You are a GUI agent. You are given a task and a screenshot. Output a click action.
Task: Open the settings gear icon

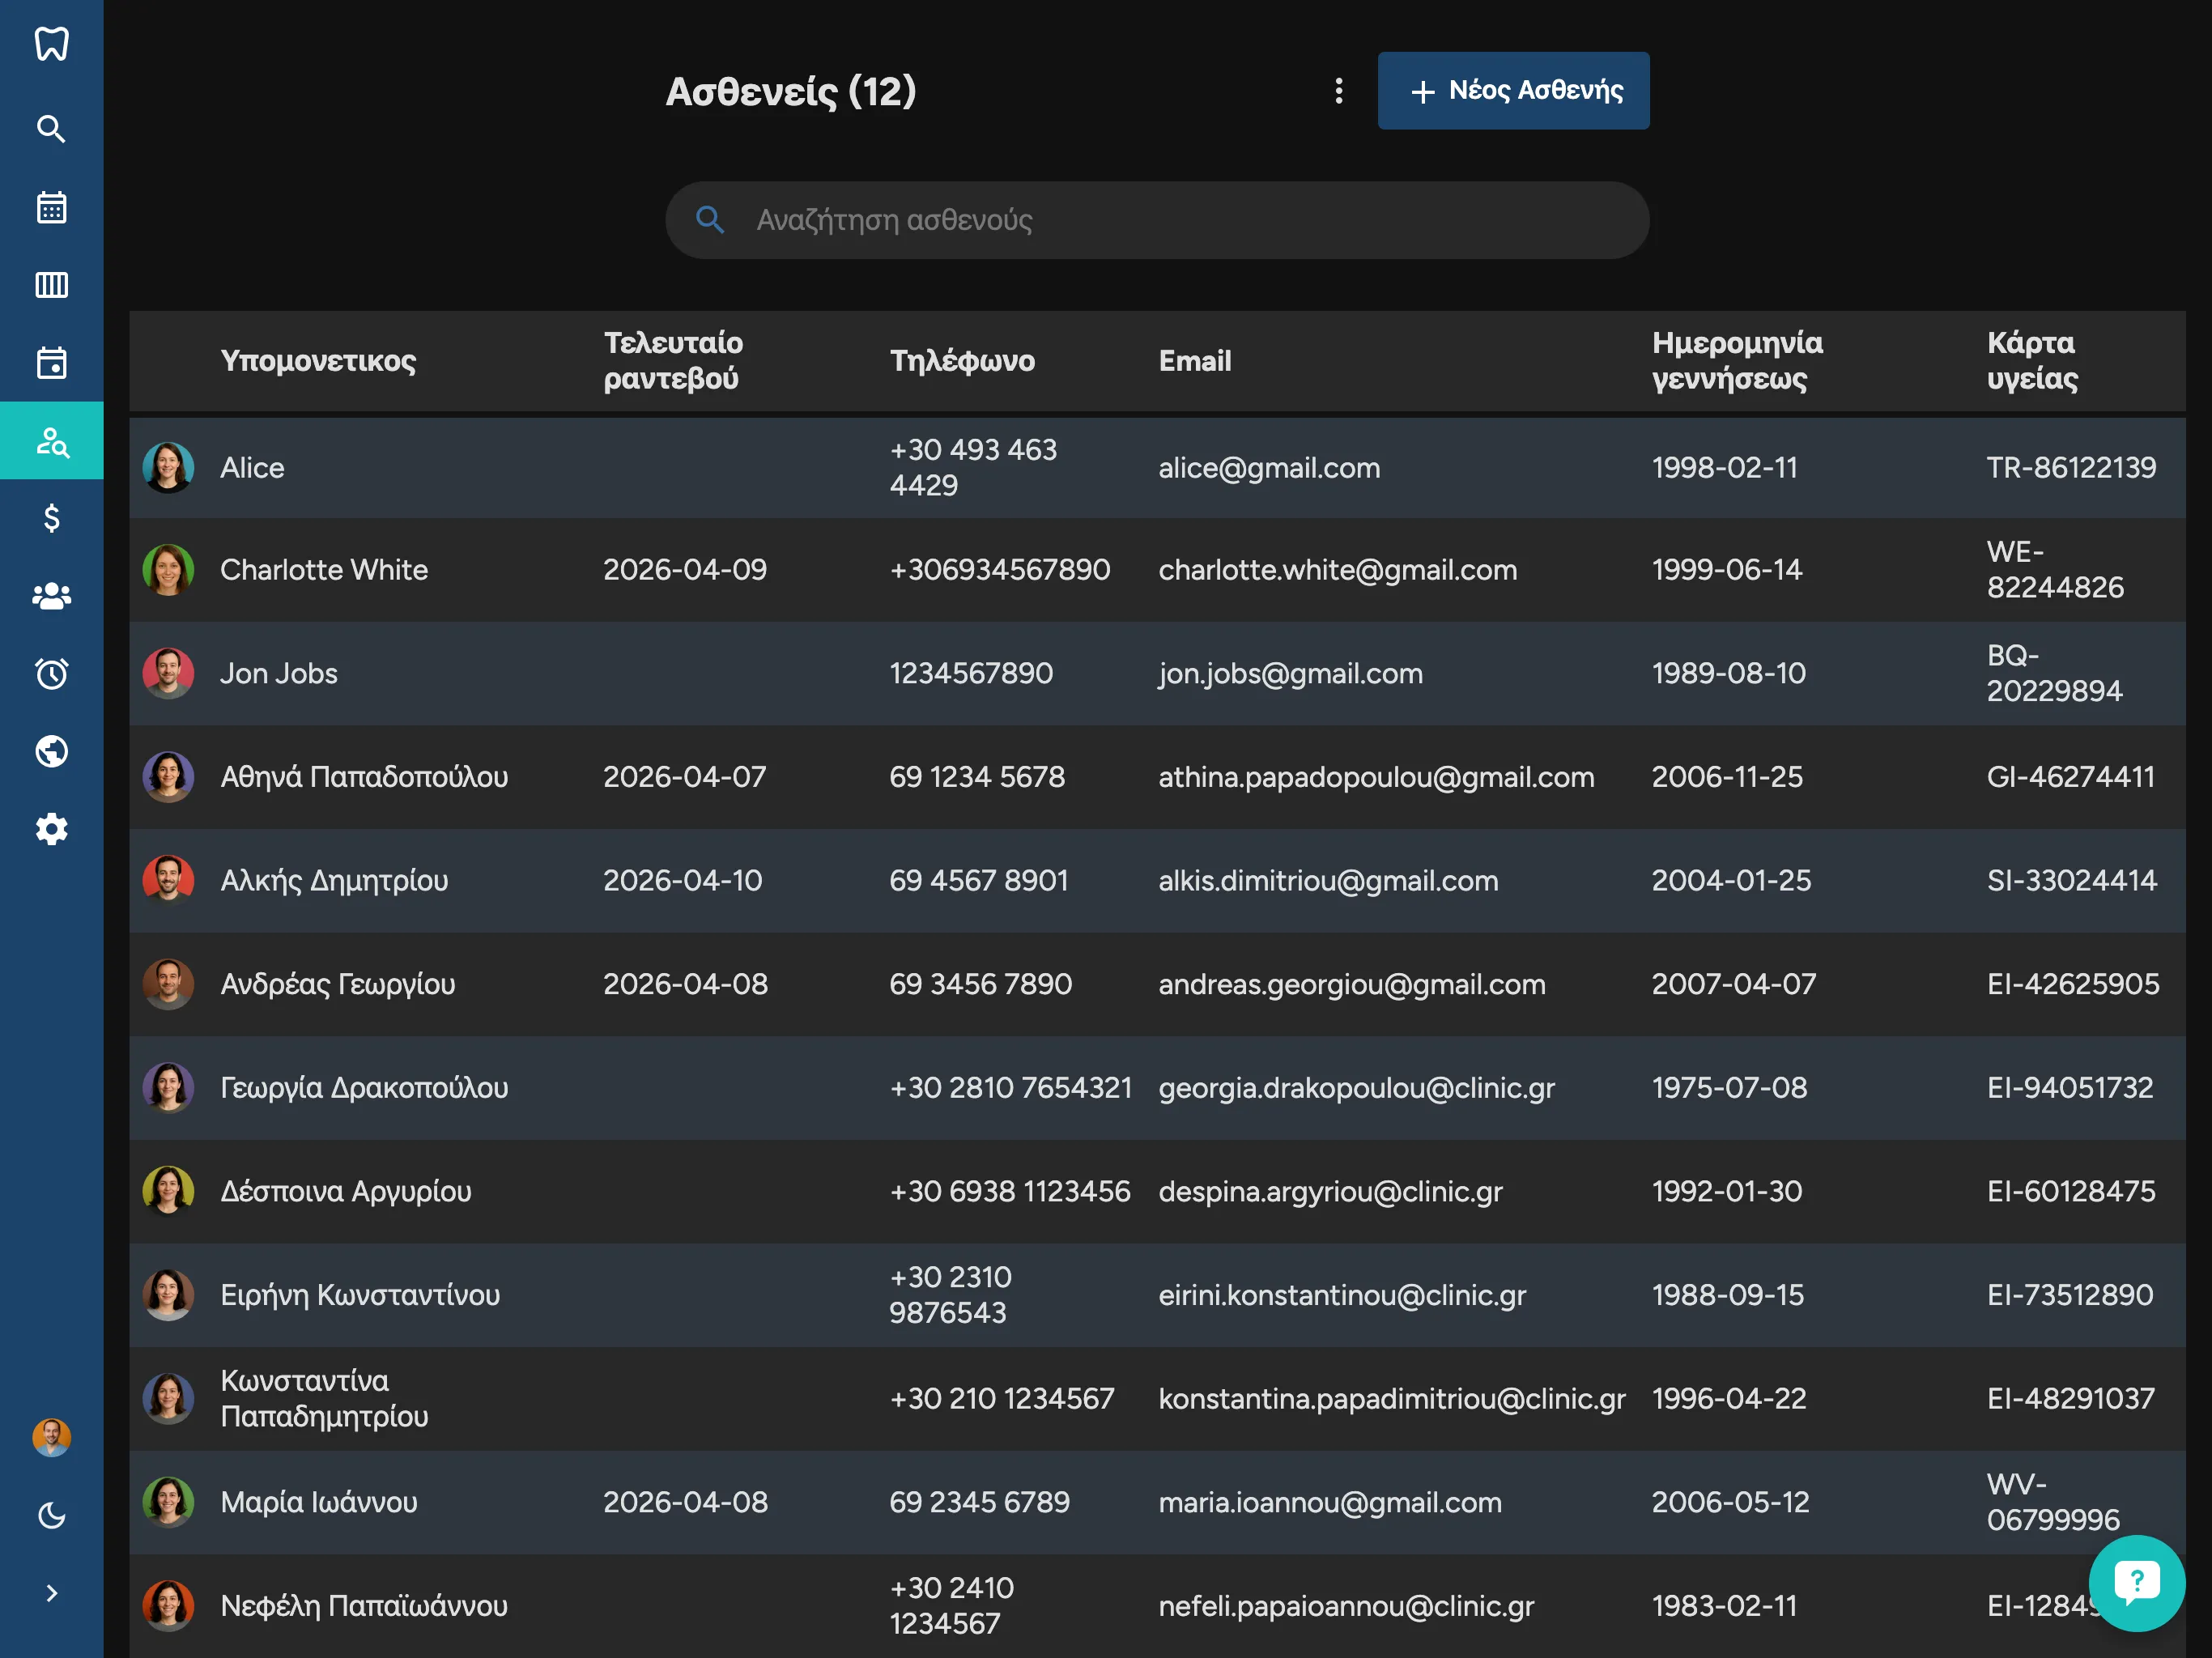pyautogui.click(x=51, y=829)
